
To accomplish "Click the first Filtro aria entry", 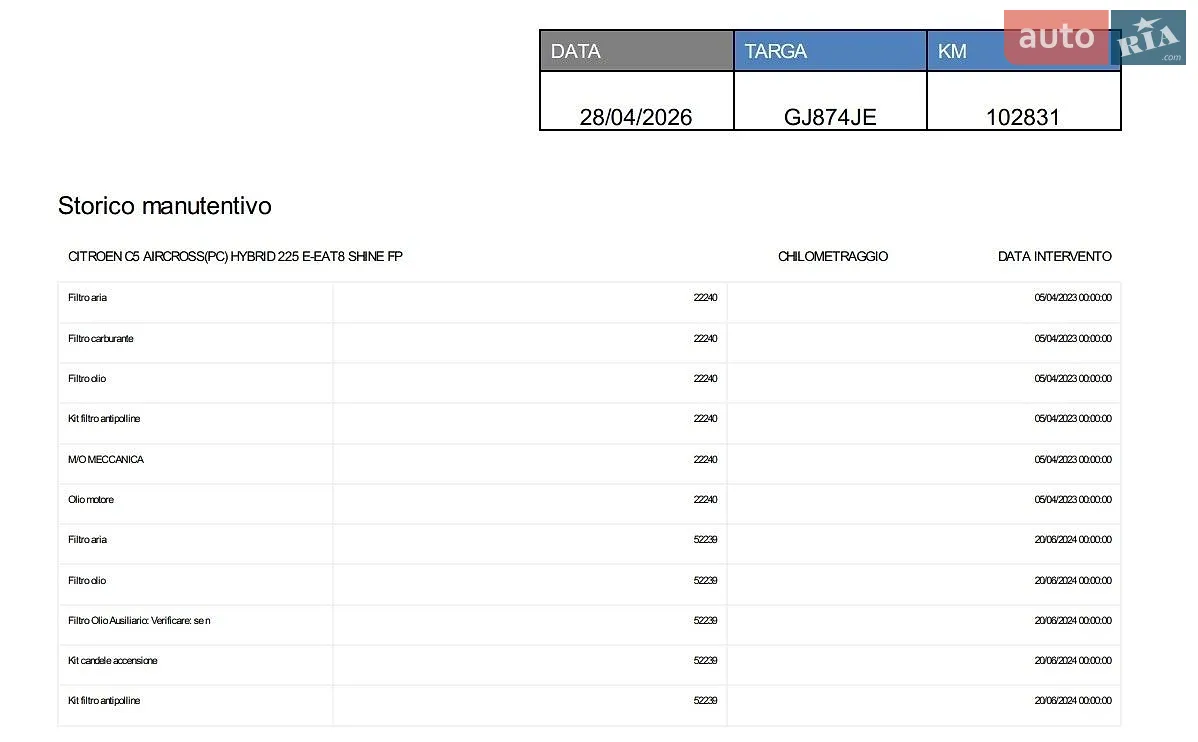I will click(87, 298).
